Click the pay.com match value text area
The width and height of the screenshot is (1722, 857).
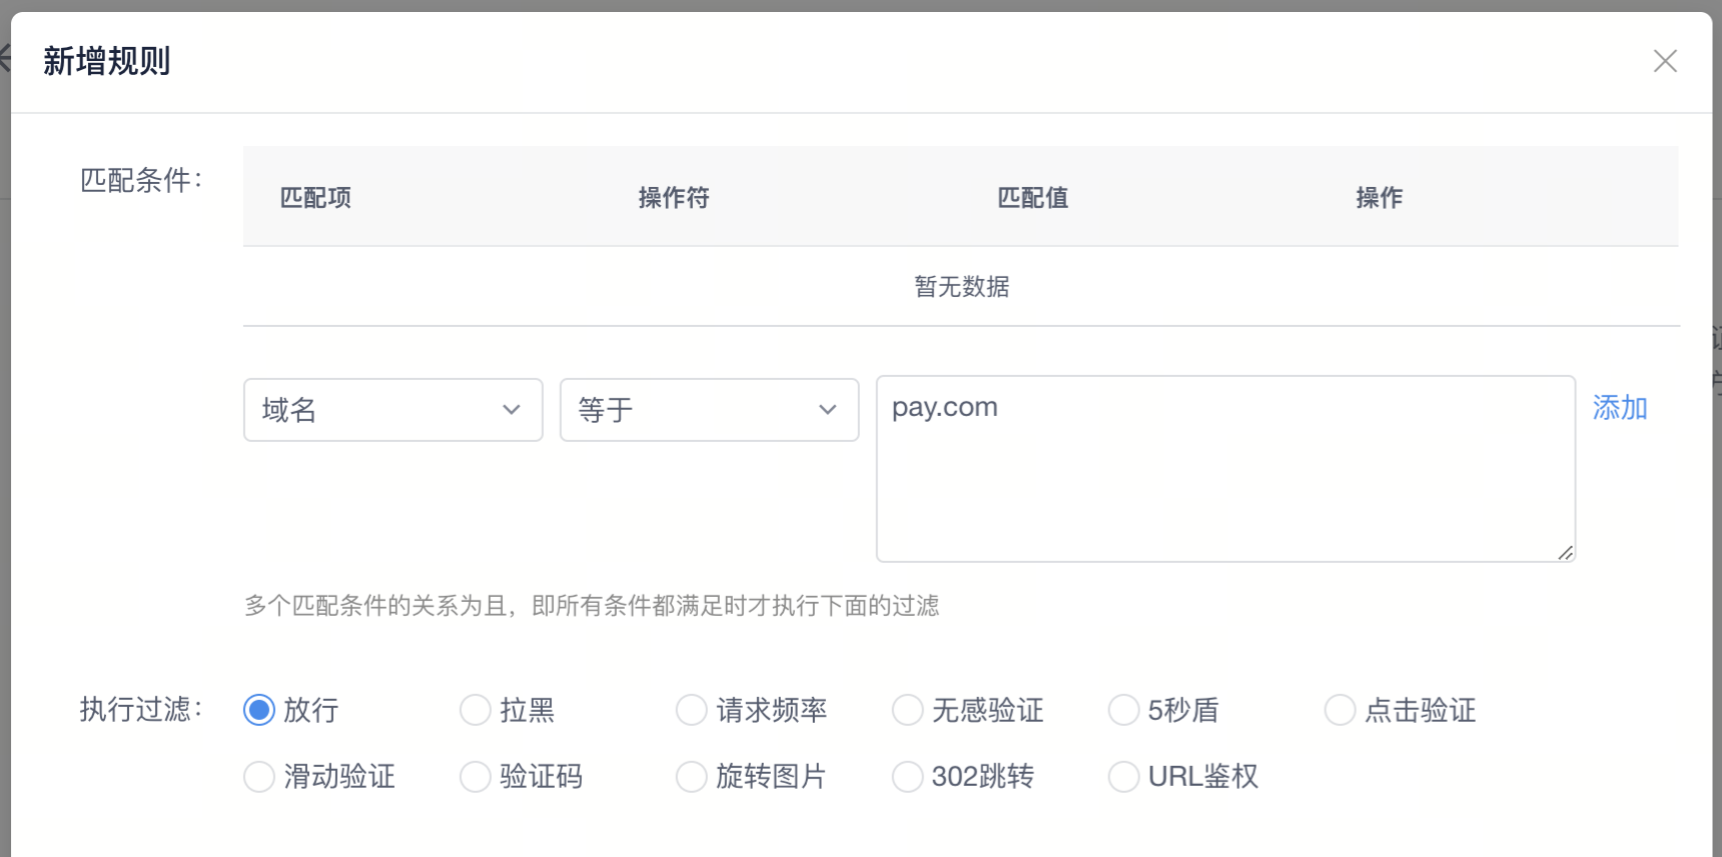[1225, 468]
